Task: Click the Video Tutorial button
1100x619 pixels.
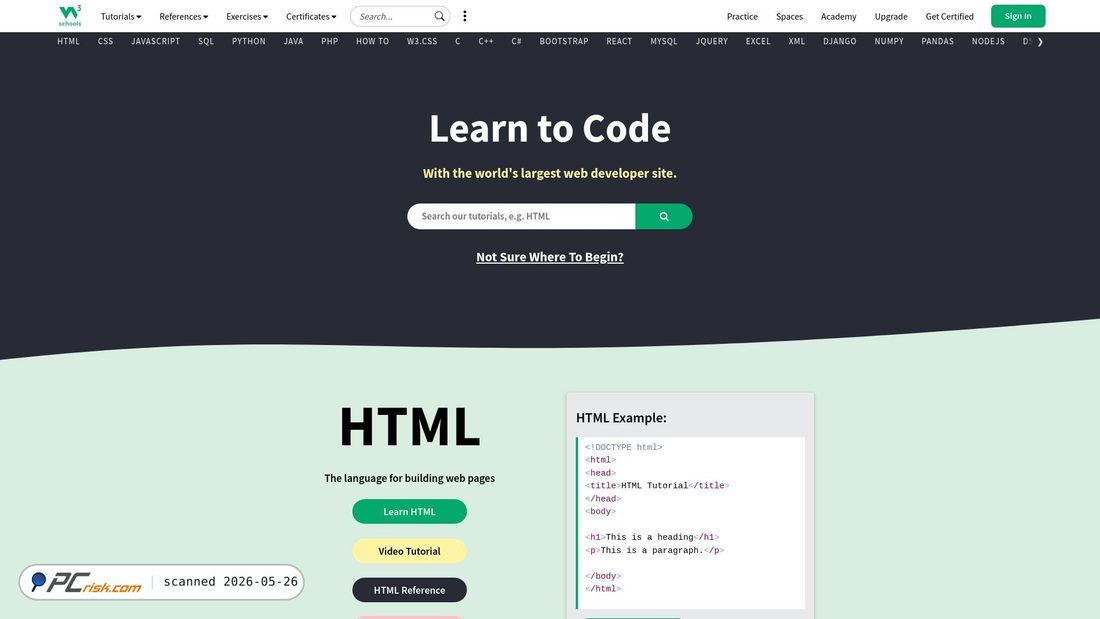Action: (x=410, y=551)
